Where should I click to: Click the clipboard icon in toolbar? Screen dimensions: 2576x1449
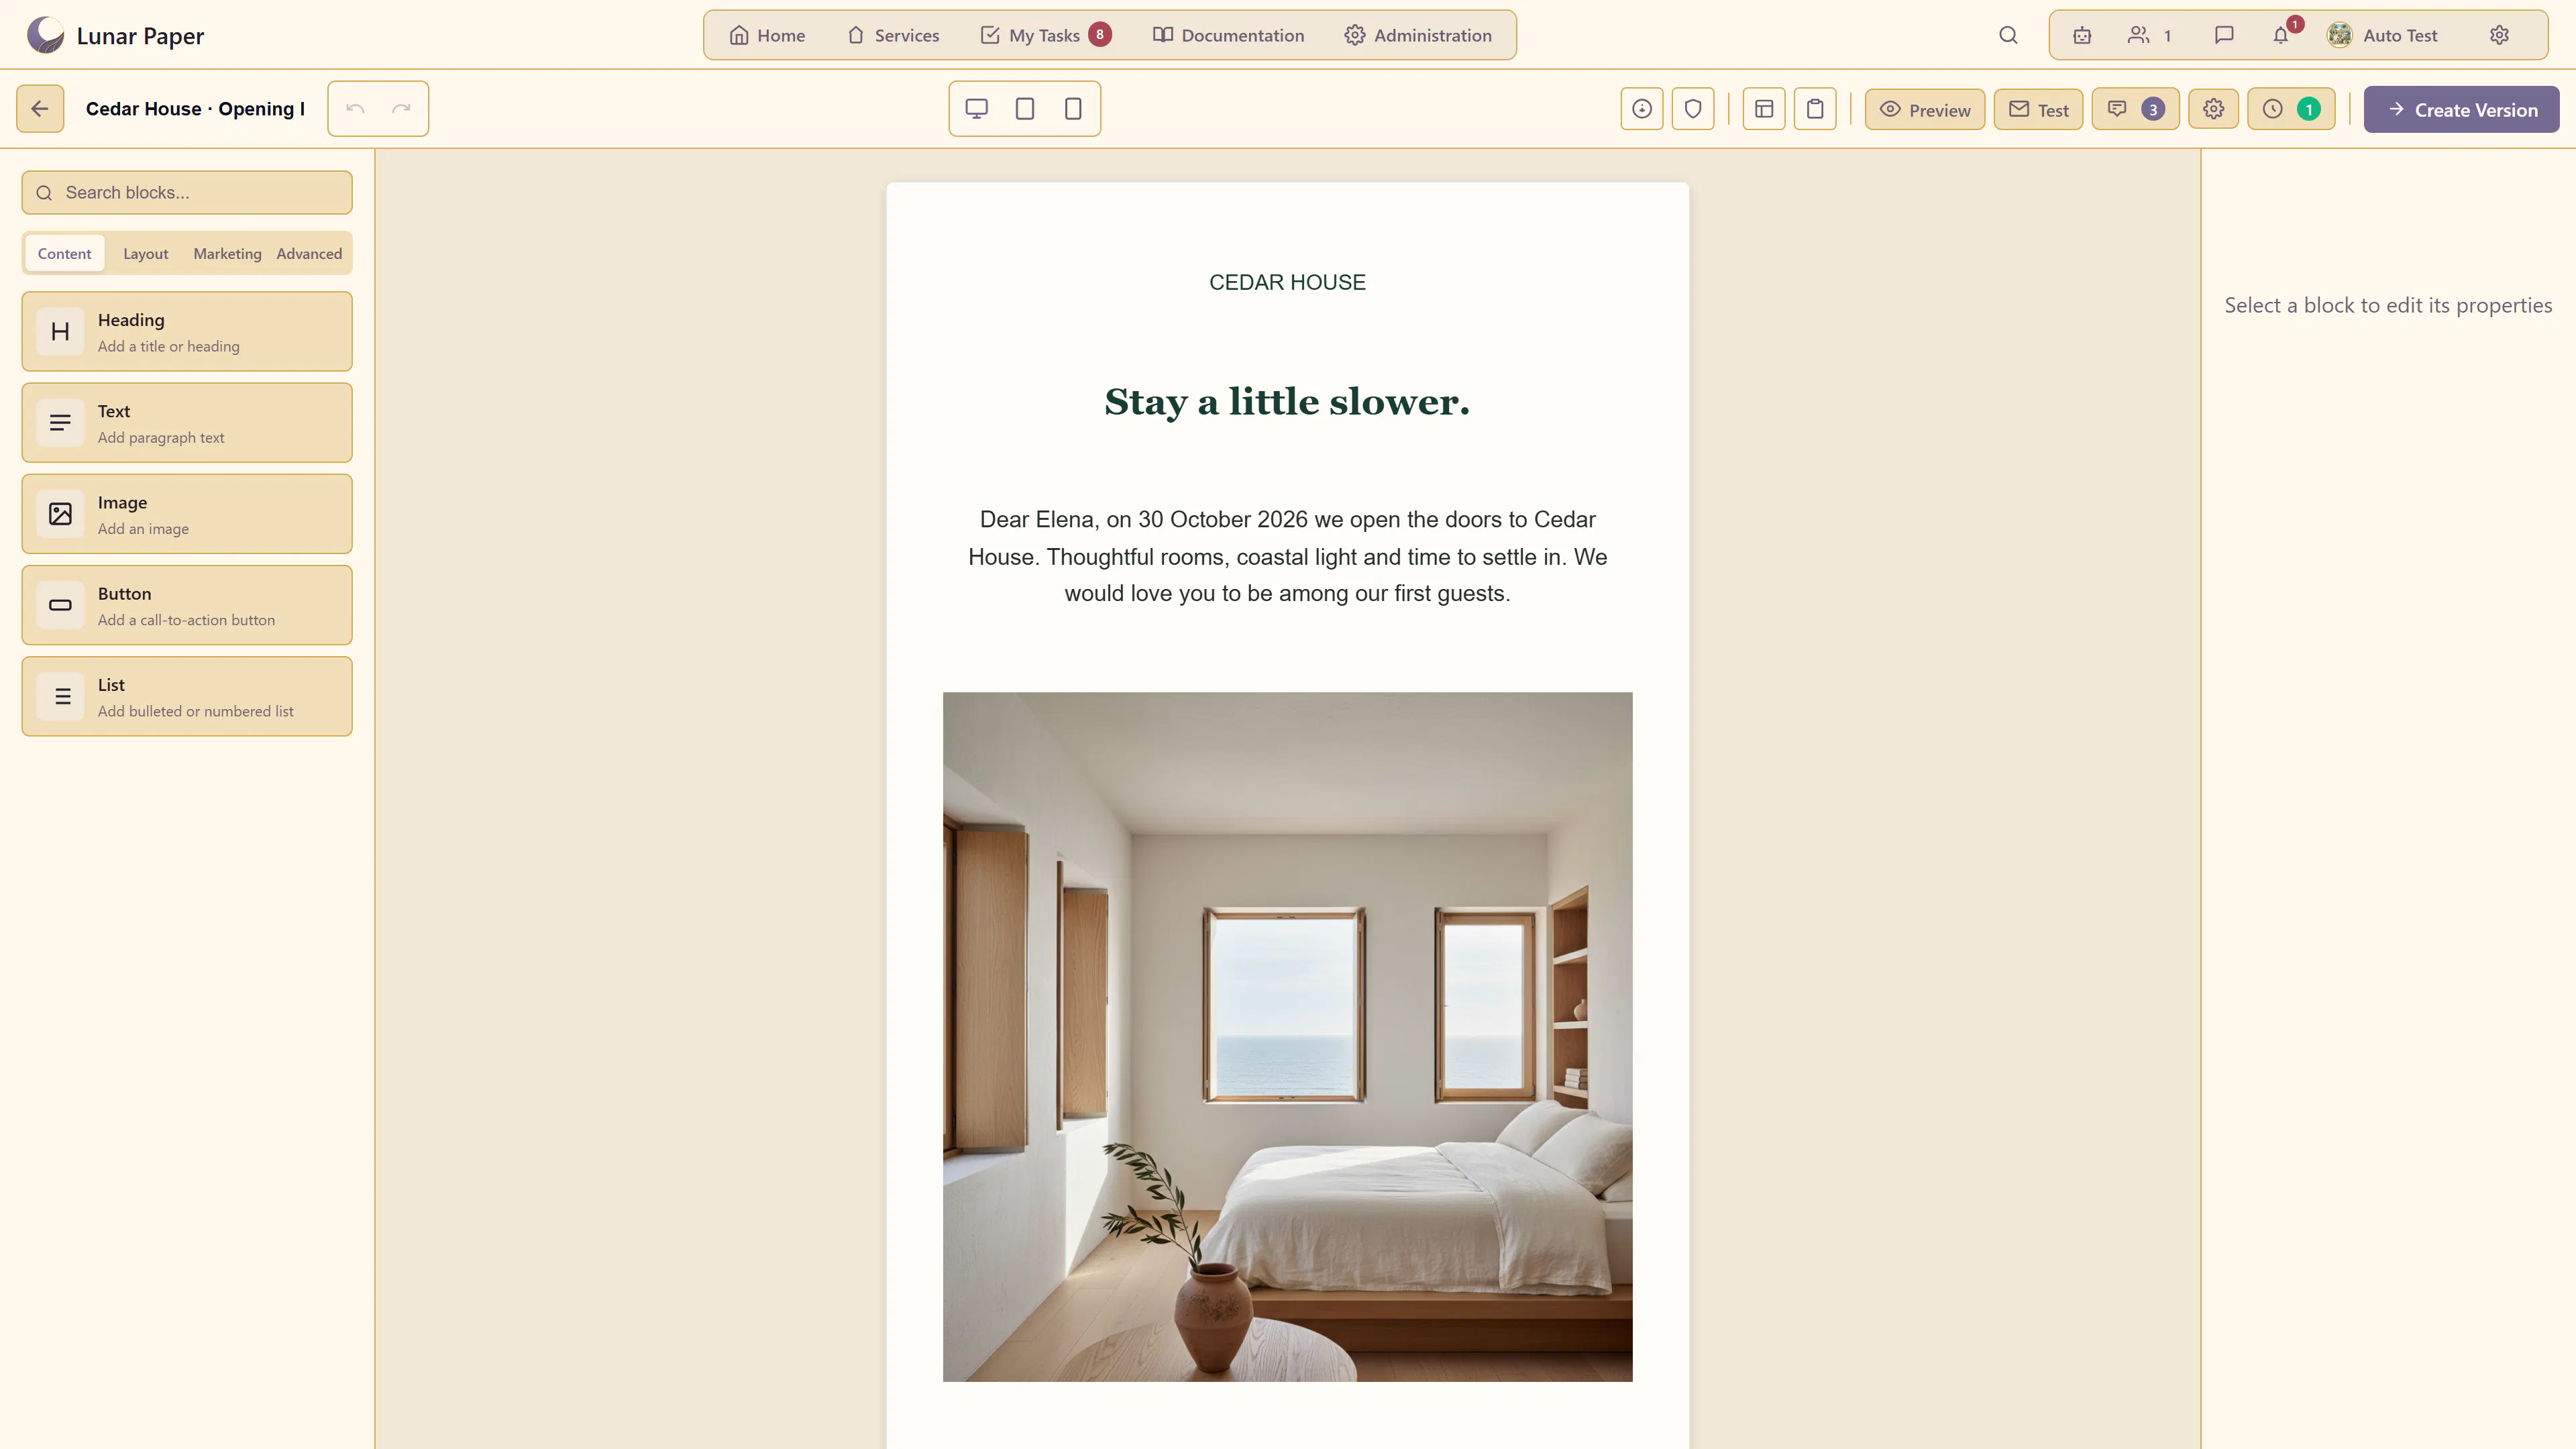point(1815,109)
